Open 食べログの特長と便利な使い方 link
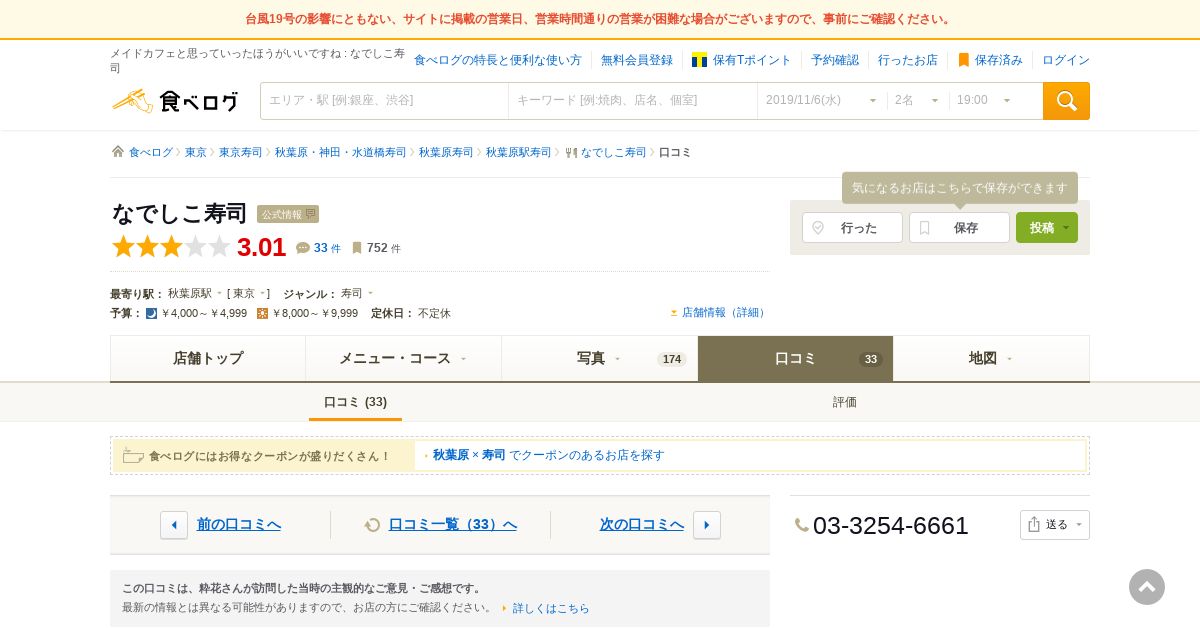Screen dimensions: 1200x630 click(x=498, y=60)
